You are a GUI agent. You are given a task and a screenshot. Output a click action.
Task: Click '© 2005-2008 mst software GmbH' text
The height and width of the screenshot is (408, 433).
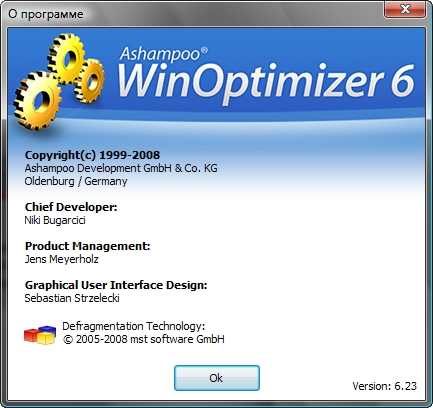tap(144, 339)
